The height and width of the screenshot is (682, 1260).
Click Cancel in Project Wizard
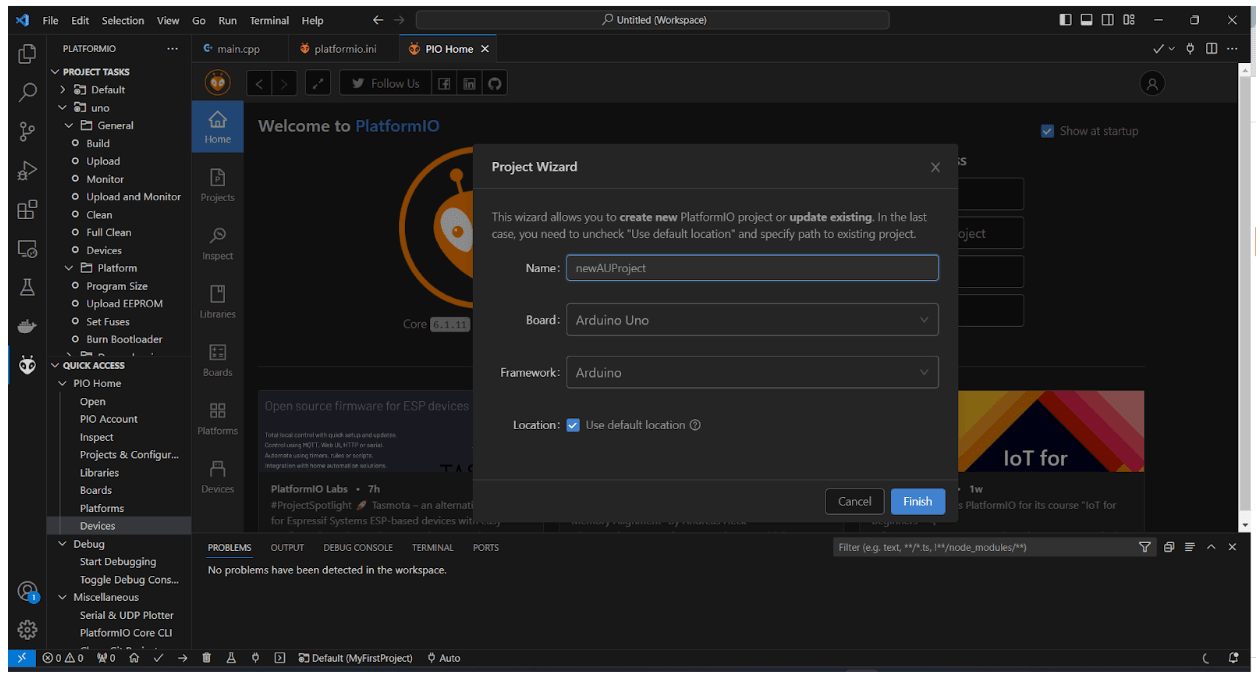click(855, 501)
